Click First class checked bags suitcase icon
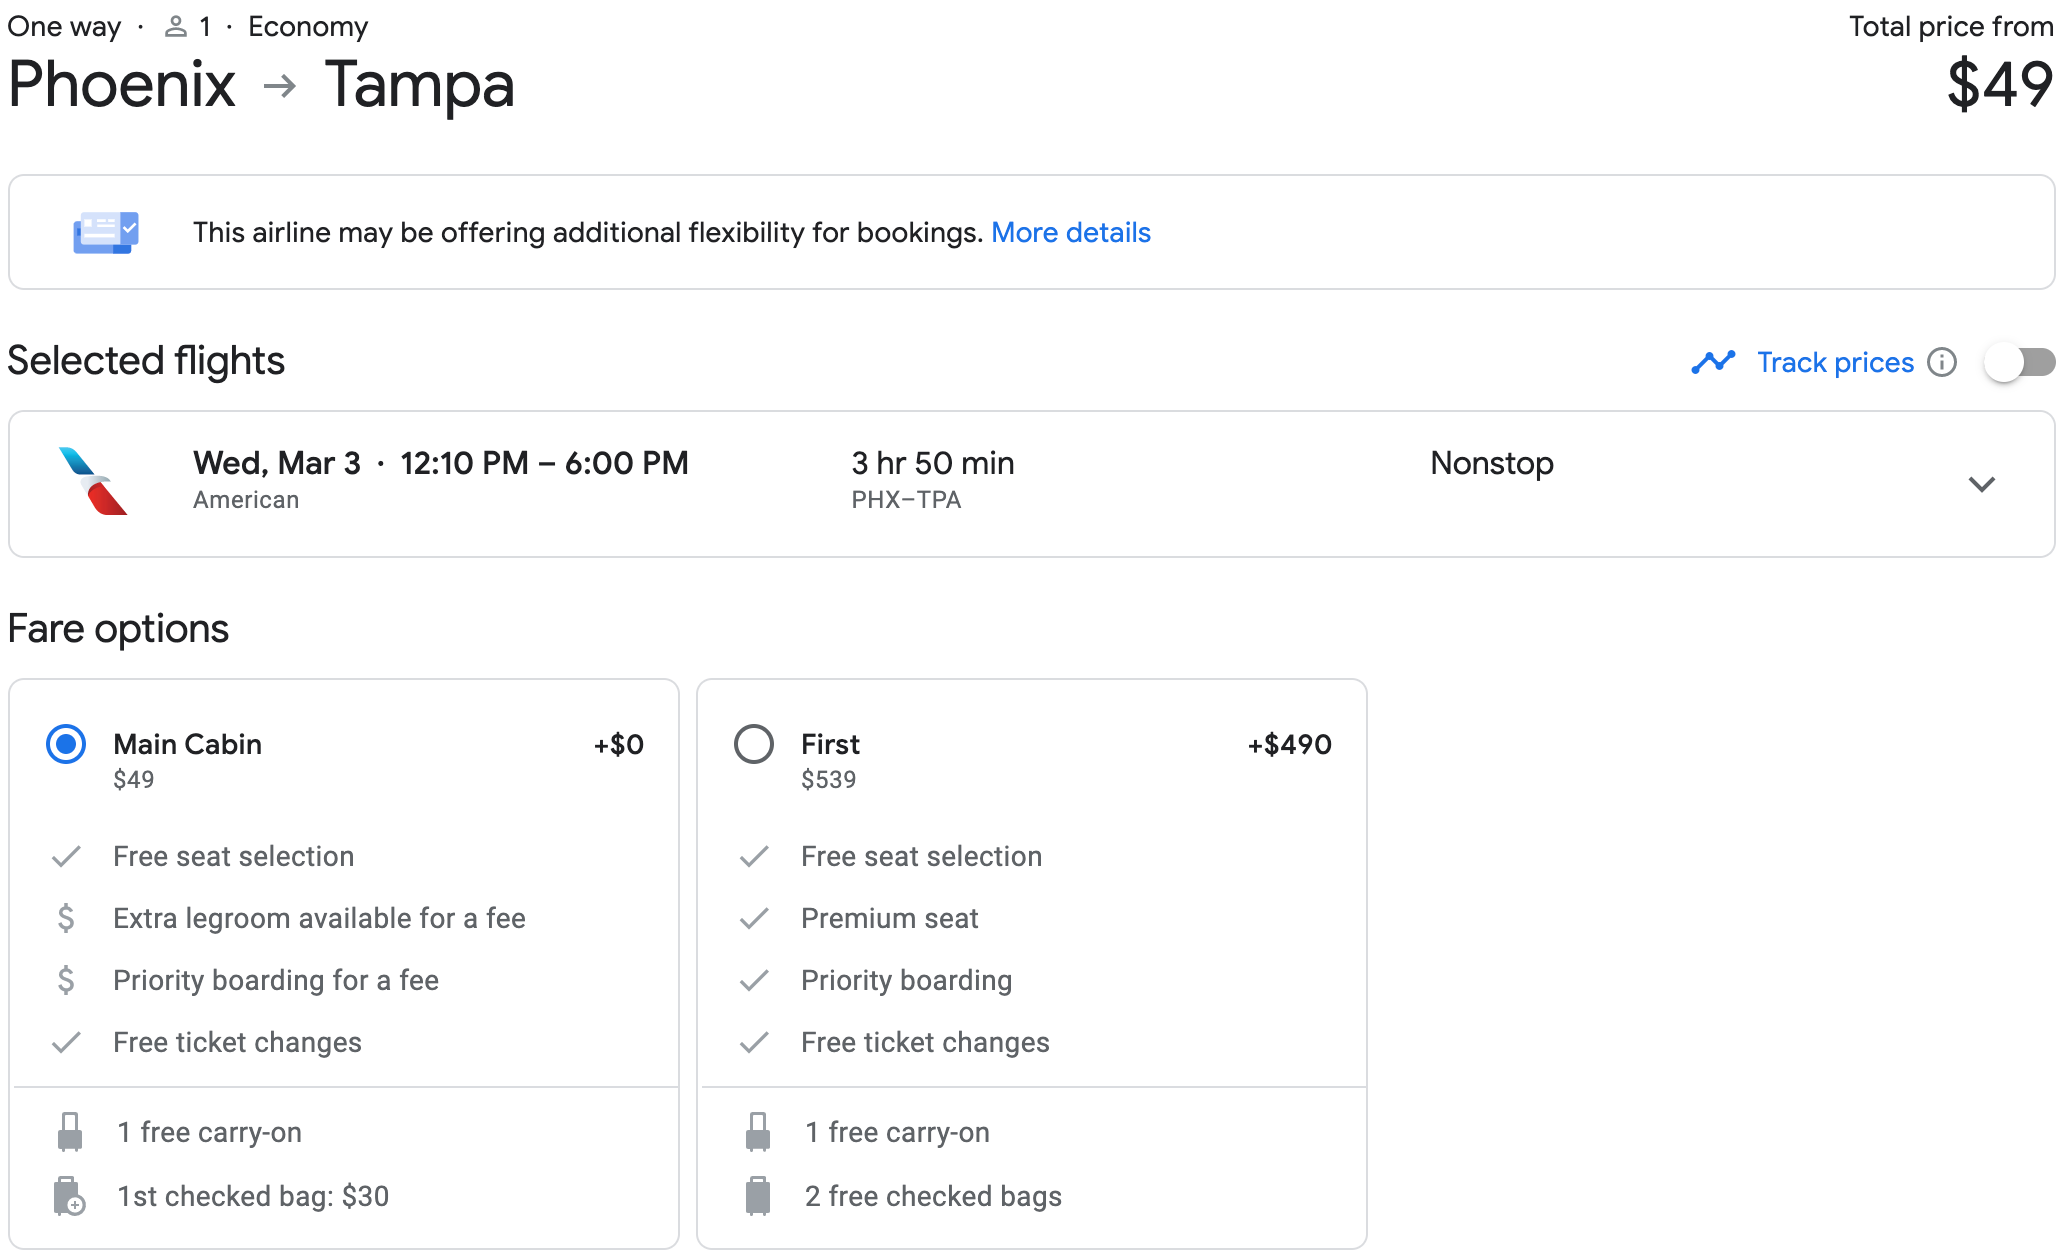This screenshot has height=1260, width=2066. 758,1196
